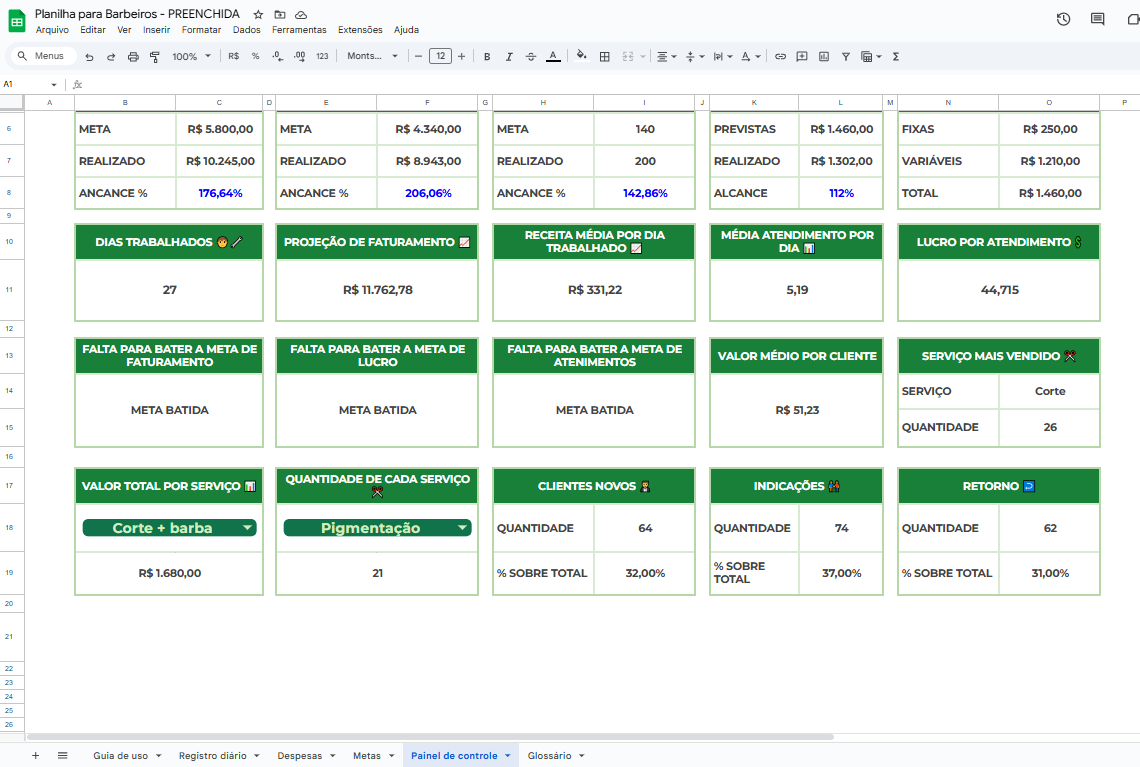Screen dimensions: 1140x767
Task: Click the borders icon
Action: (605, 57)
